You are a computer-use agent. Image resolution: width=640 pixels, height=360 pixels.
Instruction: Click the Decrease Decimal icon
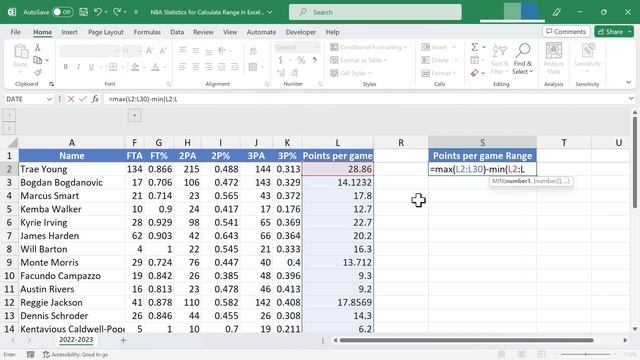click(x=295, y=73)
